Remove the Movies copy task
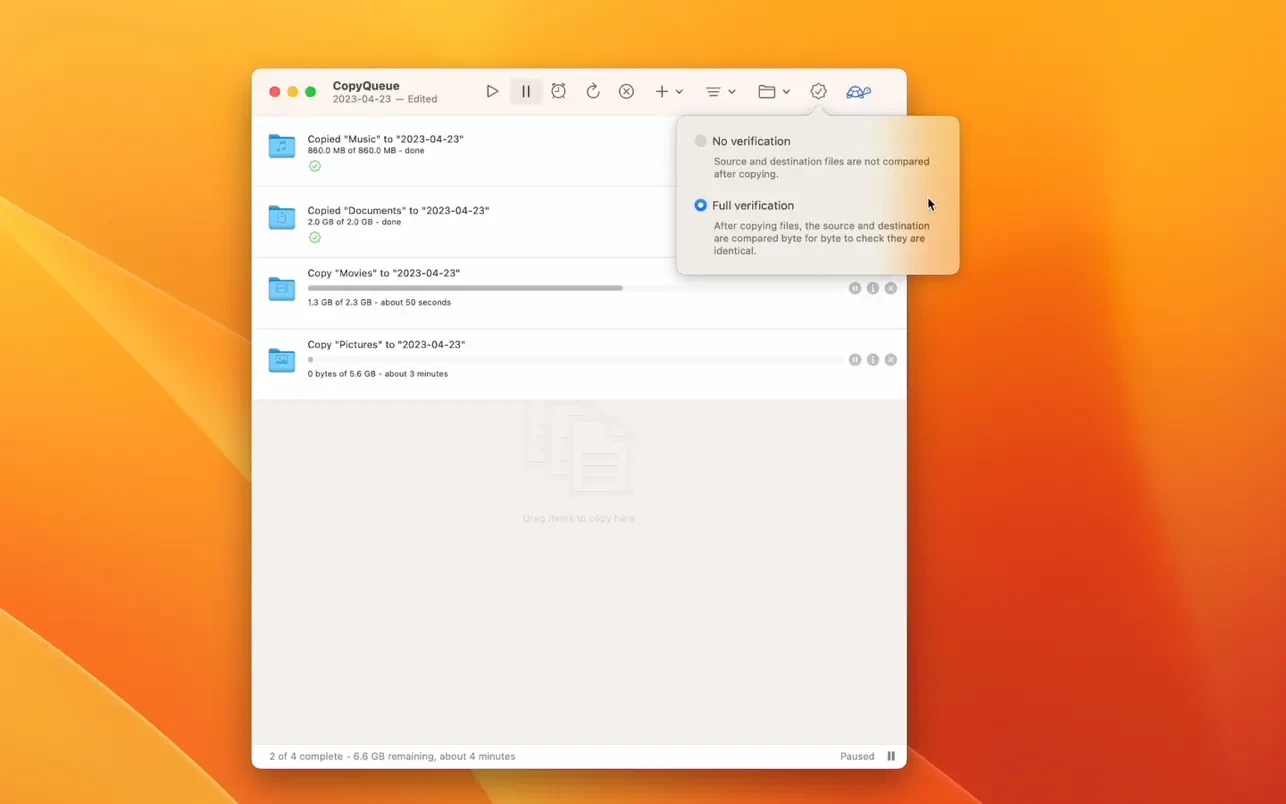Screen dimensions: 1286x804 pyautogui.click(x=891, y=288)
